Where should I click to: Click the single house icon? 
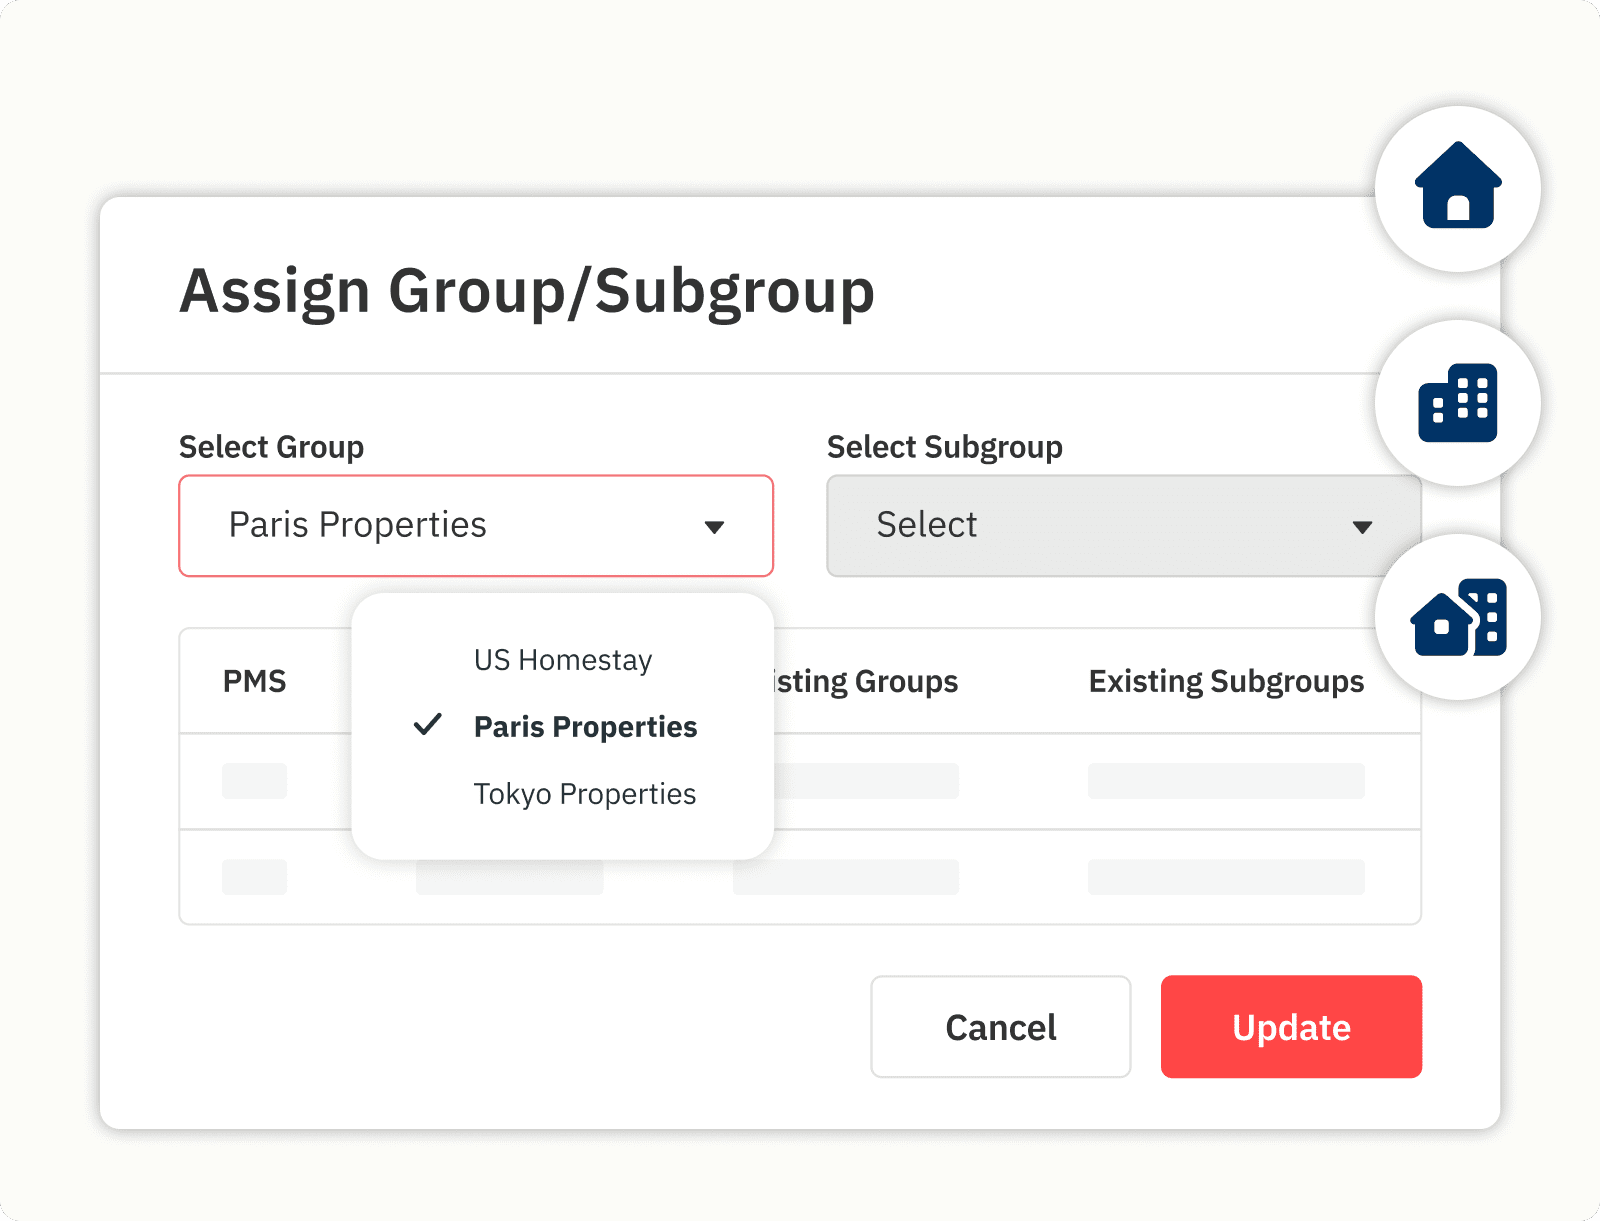1457,187
